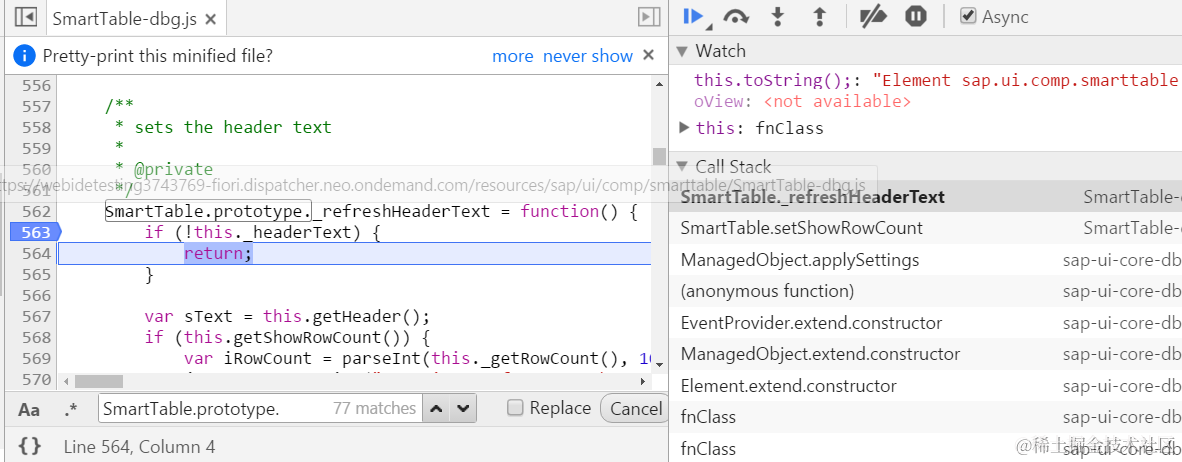The width and height of the screenshot is (1182, 462).
Task: Select SmartTable._refreshHeaderText stack frame
Action: 926,197
